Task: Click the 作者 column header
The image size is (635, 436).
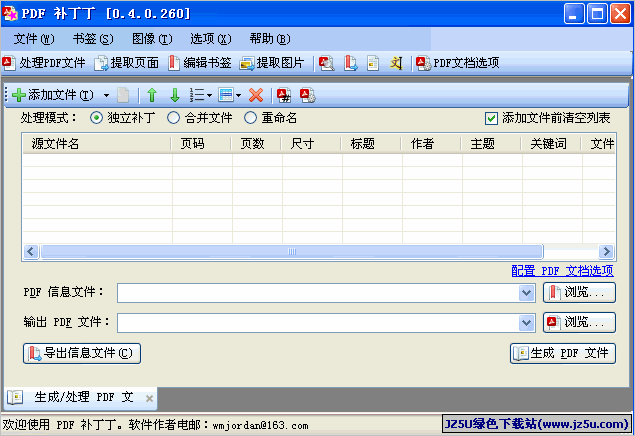Action: tap(431, 144)
